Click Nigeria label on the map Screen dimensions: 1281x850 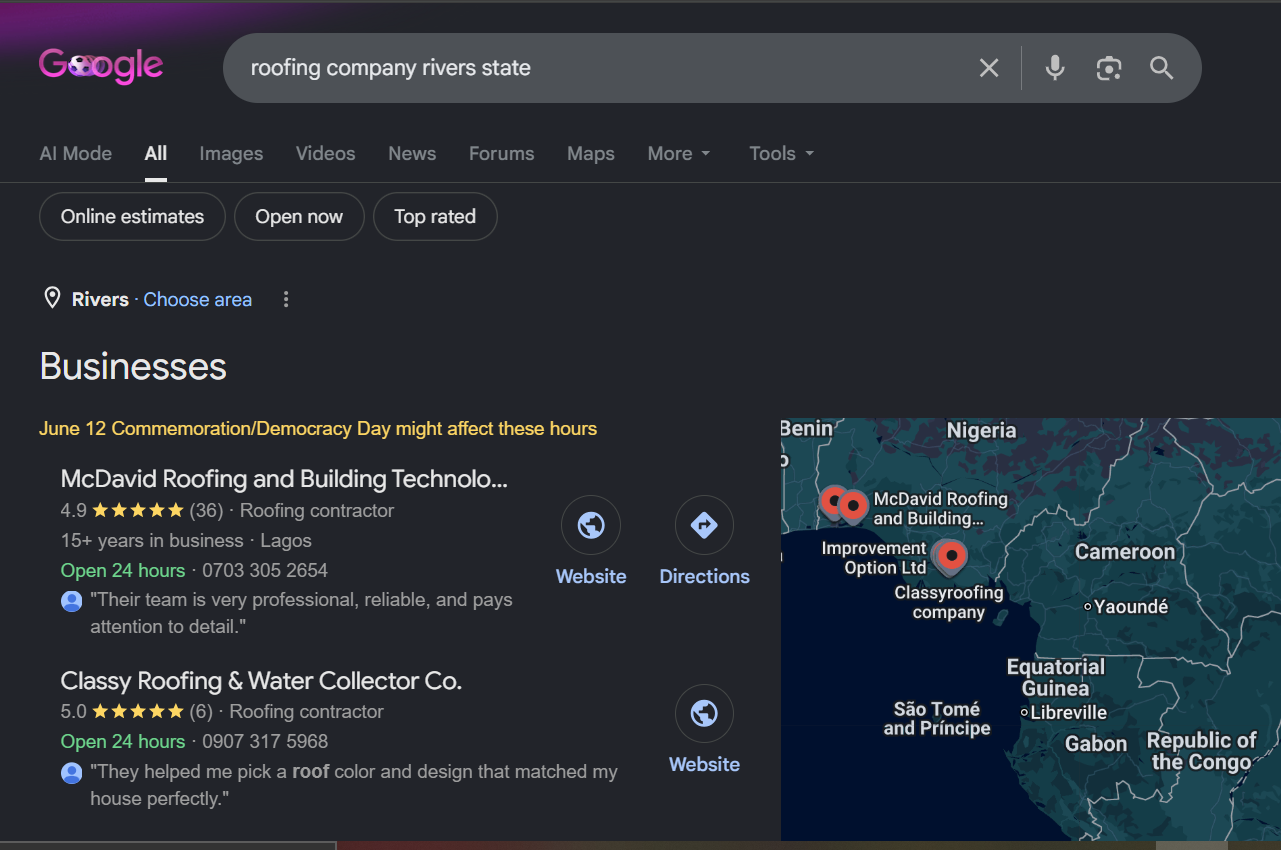pyautogui.click(x=981, y=430)
